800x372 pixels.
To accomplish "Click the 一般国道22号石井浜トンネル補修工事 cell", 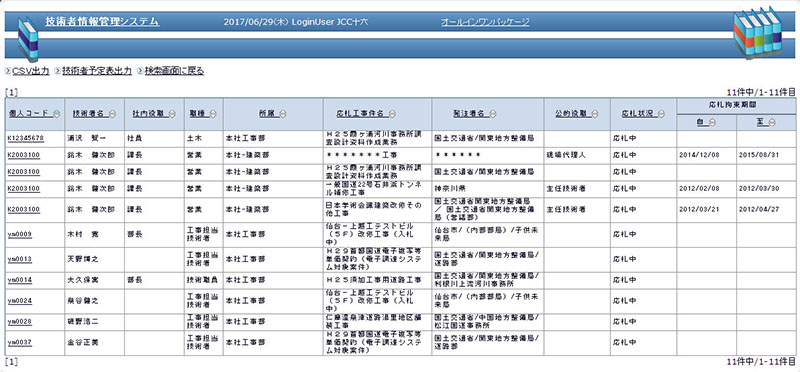I will [x=377, y=189].
